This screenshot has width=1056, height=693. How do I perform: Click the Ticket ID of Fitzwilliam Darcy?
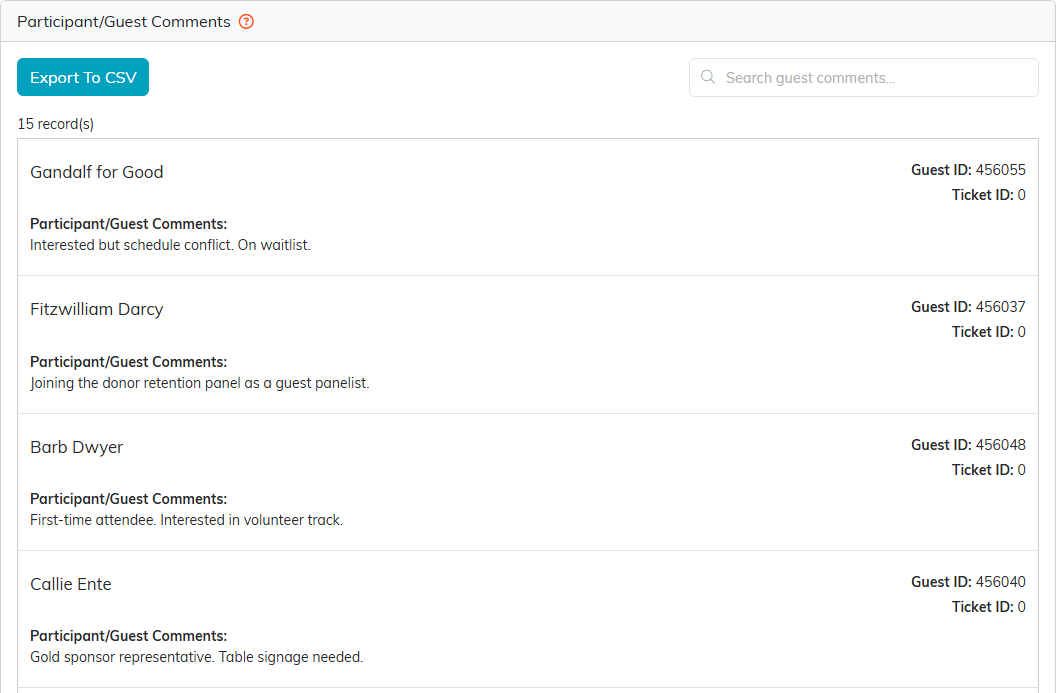click(989, 332)
